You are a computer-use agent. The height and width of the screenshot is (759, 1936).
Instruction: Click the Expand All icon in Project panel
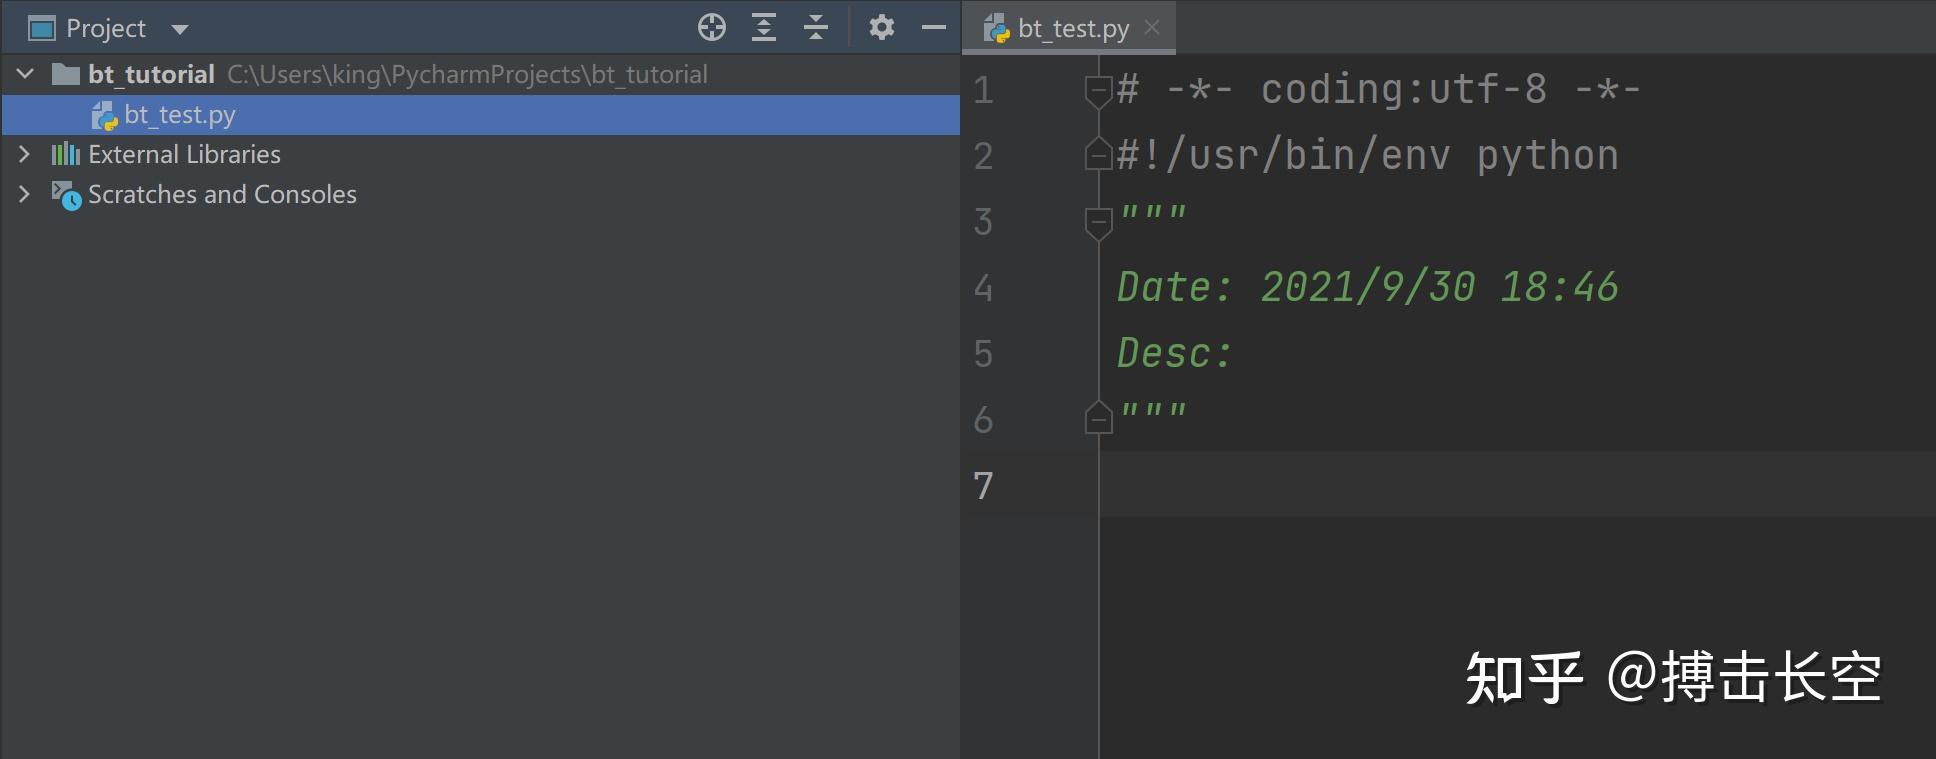click(x=764, y=28)
